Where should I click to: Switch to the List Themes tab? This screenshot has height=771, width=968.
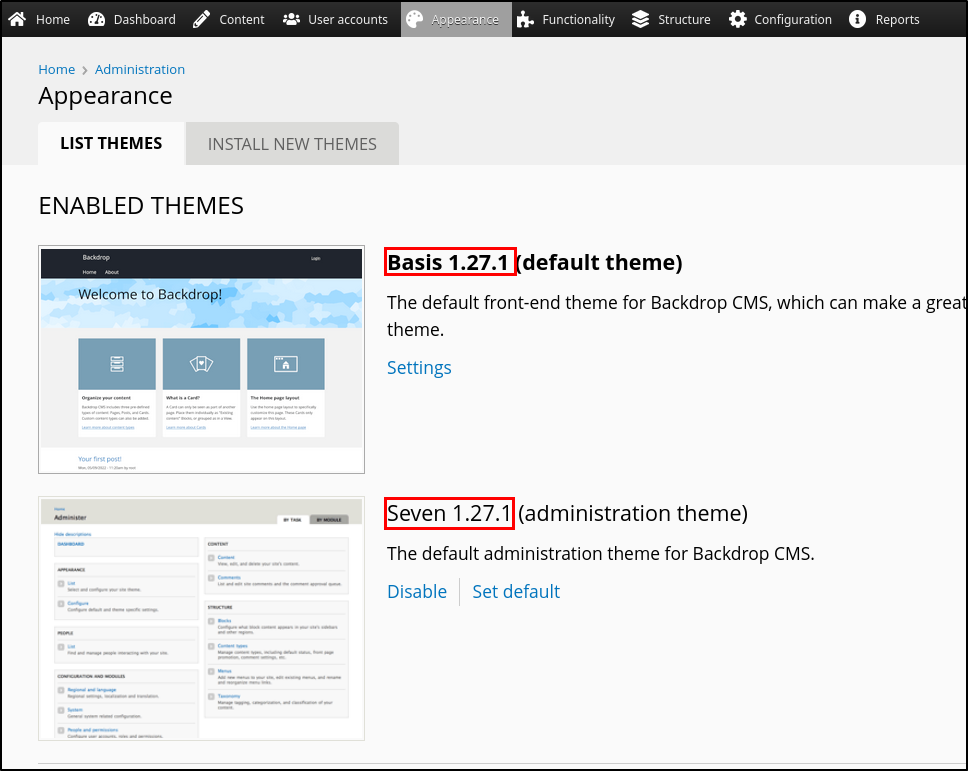pos(111,143)
